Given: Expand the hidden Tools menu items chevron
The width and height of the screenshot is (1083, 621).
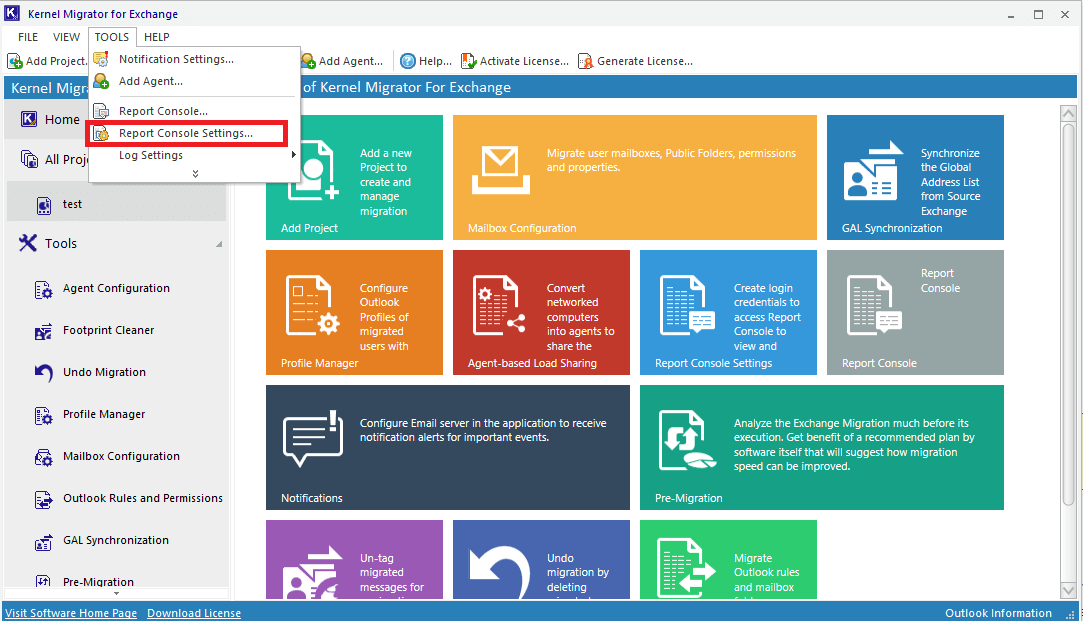Looking at the screenshot, I should [x=195, y=174].
